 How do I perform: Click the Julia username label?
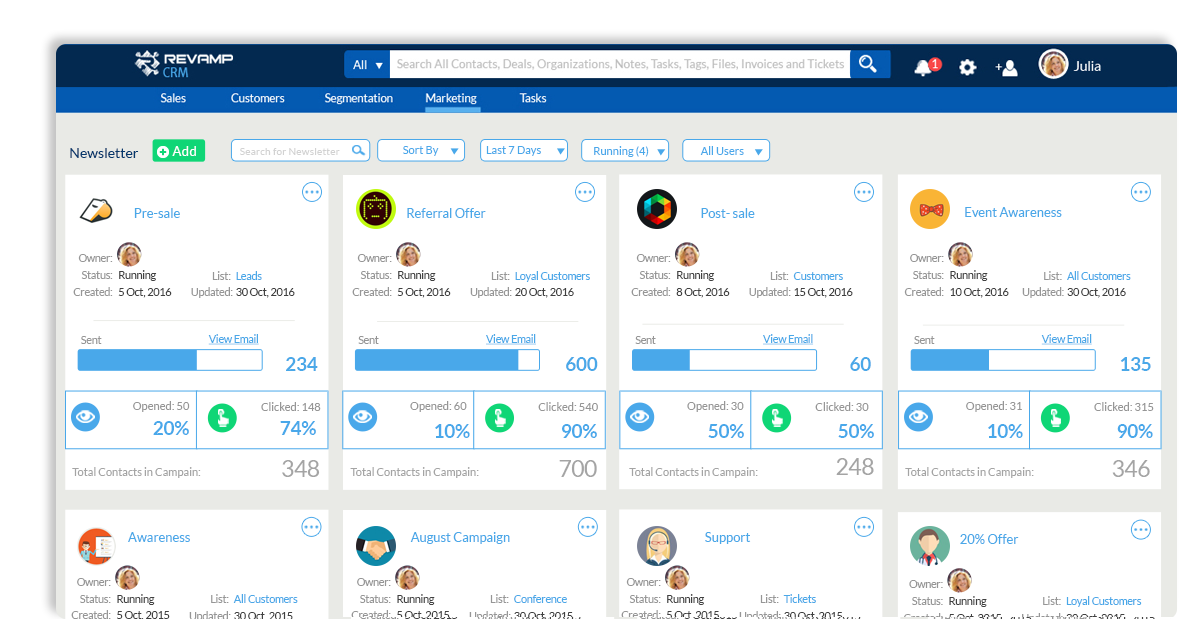tap(1087, 66)
